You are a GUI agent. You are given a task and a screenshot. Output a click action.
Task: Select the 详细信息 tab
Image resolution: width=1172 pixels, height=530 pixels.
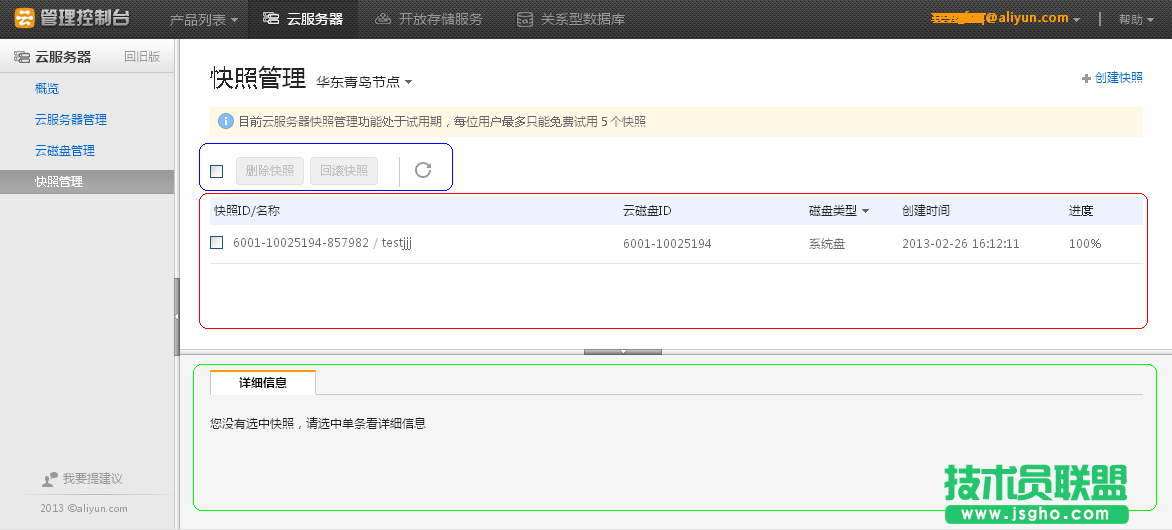[263, 382]
